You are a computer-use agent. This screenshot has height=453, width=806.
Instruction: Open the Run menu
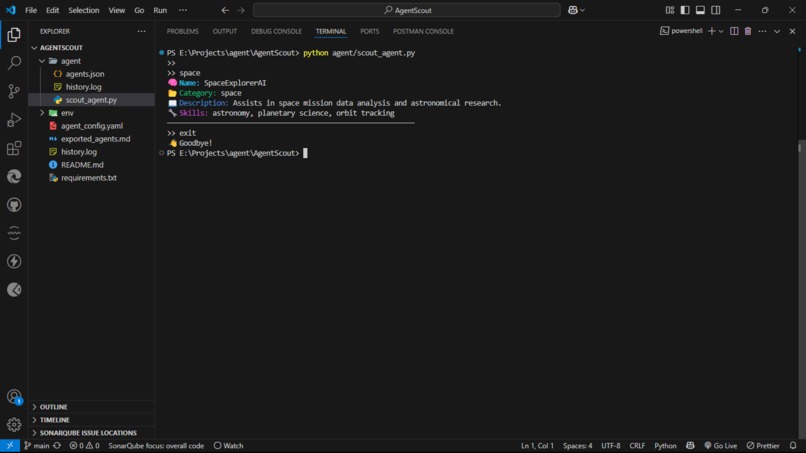pyautogui.click(x=160, y=10)
